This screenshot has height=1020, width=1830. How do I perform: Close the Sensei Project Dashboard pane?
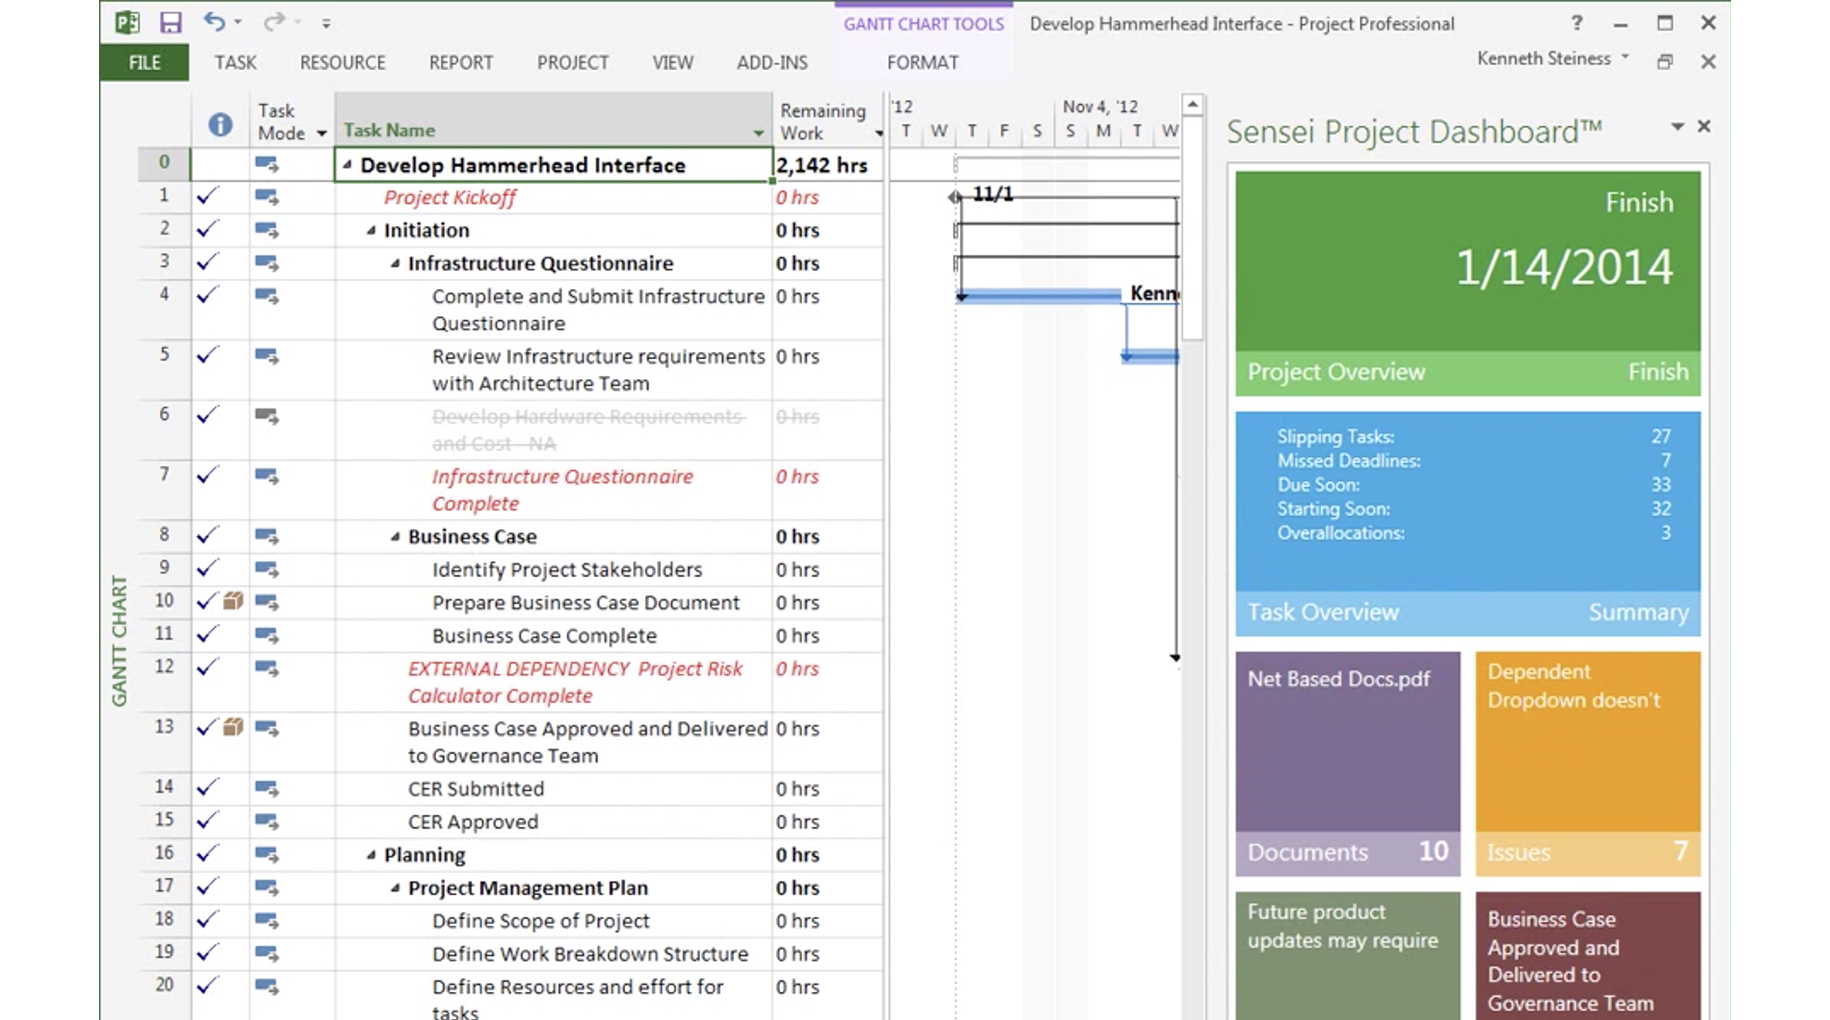pos(1704,126)
